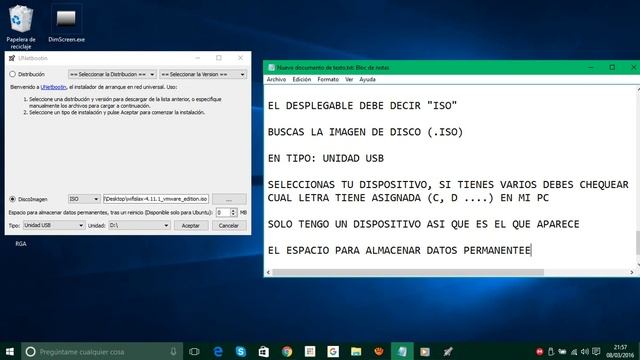Switch to the Notepad taskbar icon
Image resolution: width=640 pixels, height=360 pixels.
(402, 351)
